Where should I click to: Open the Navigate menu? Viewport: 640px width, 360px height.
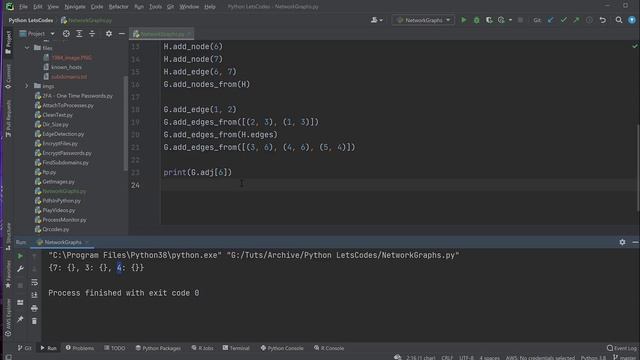click(75, 7)
